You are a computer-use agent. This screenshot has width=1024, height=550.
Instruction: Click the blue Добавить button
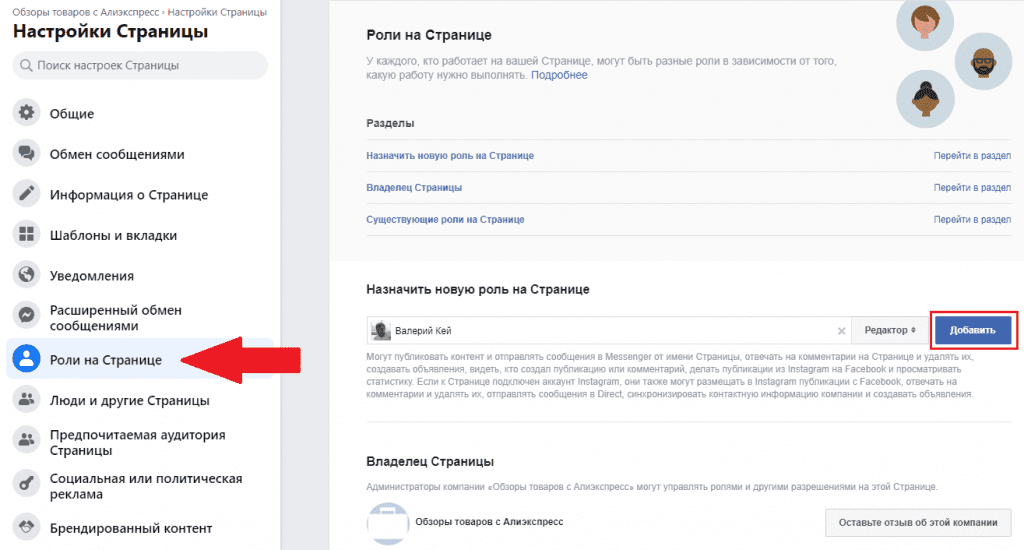tap(973, 331)
